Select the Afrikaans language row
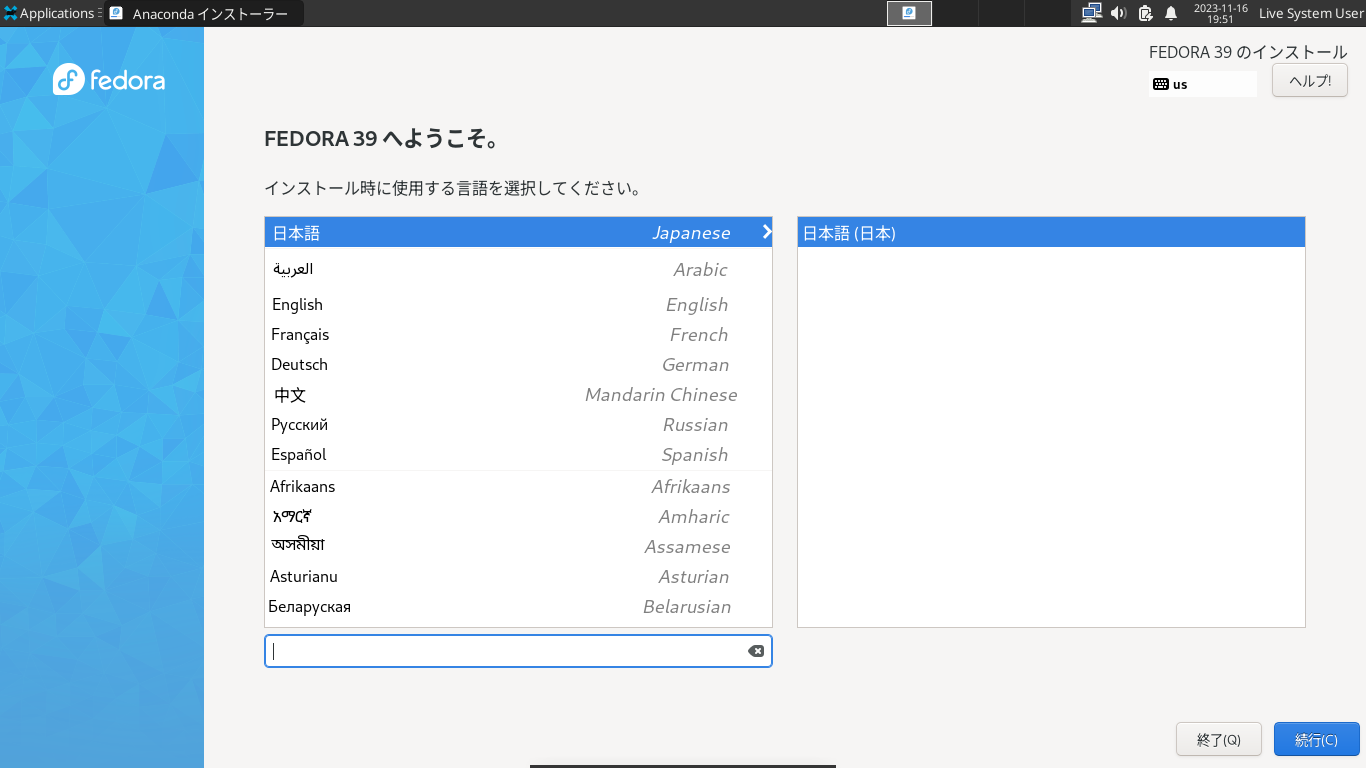Viewport: 1366px width, 768px height. coord(518,486)
